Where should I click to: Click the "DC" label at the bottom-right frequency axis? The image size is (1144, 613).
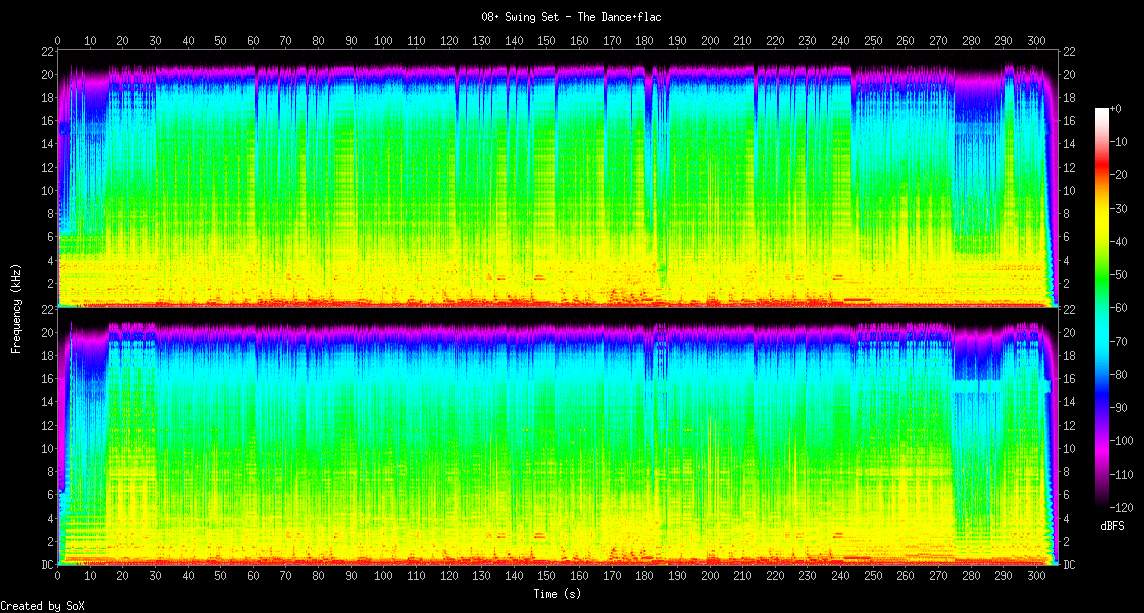1069,565
